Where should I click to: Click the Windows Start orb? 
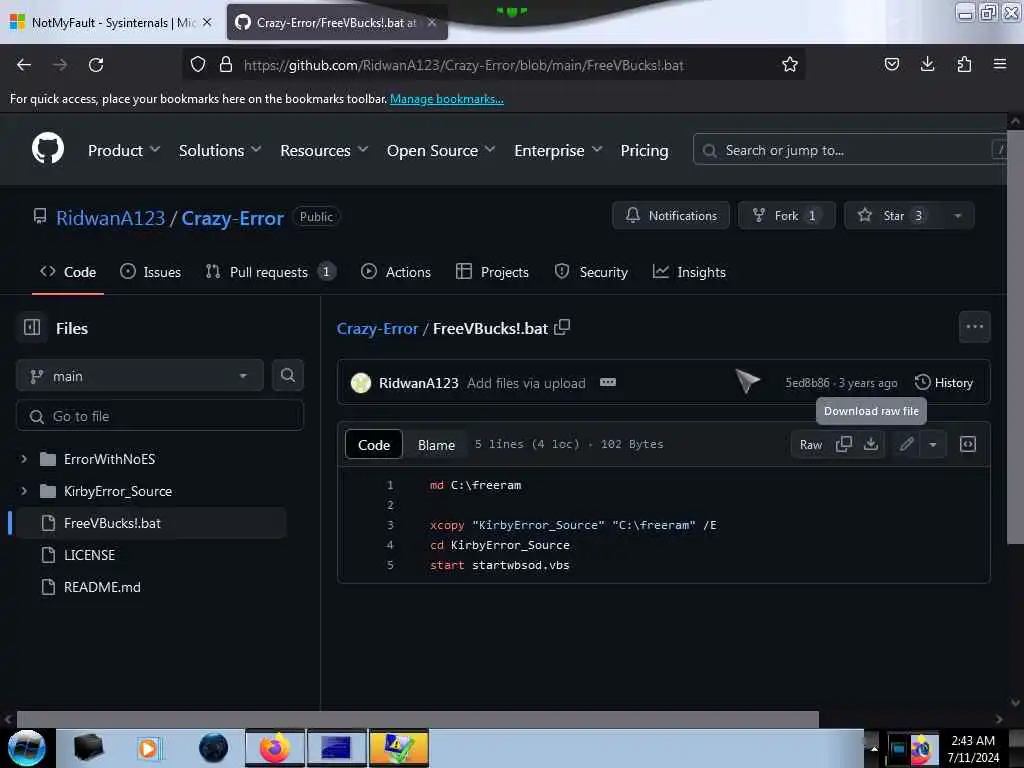26,748
